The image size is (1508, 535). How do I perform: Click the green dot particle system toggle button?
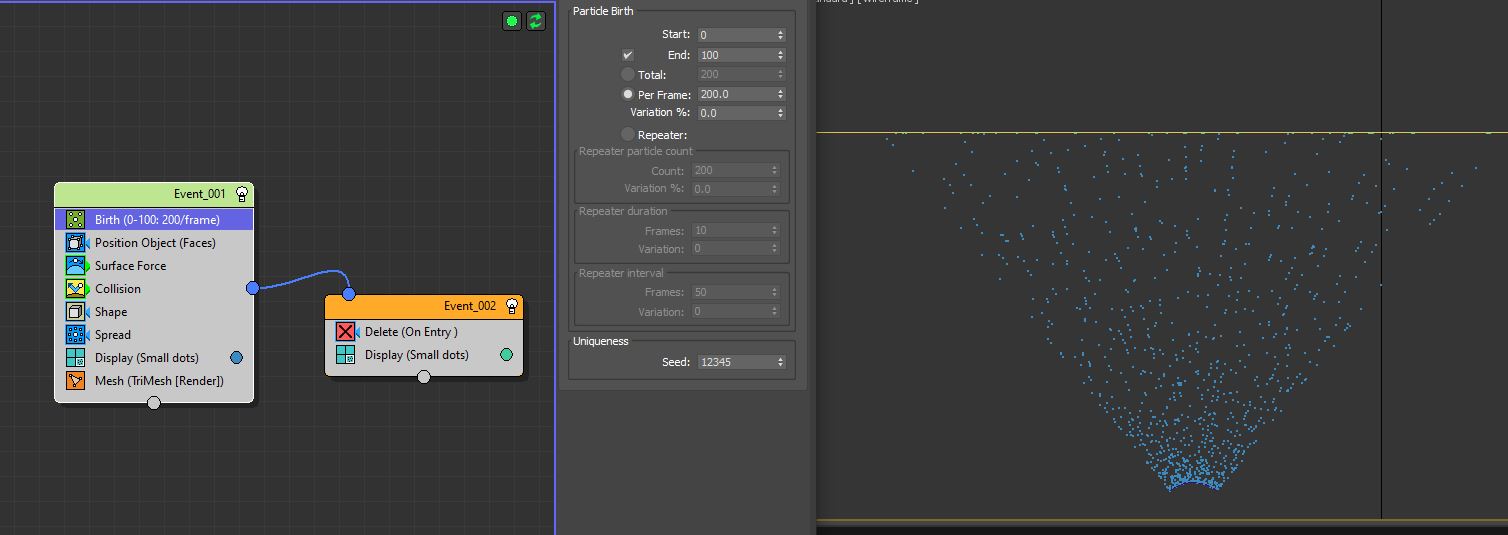tap(512, 21)
